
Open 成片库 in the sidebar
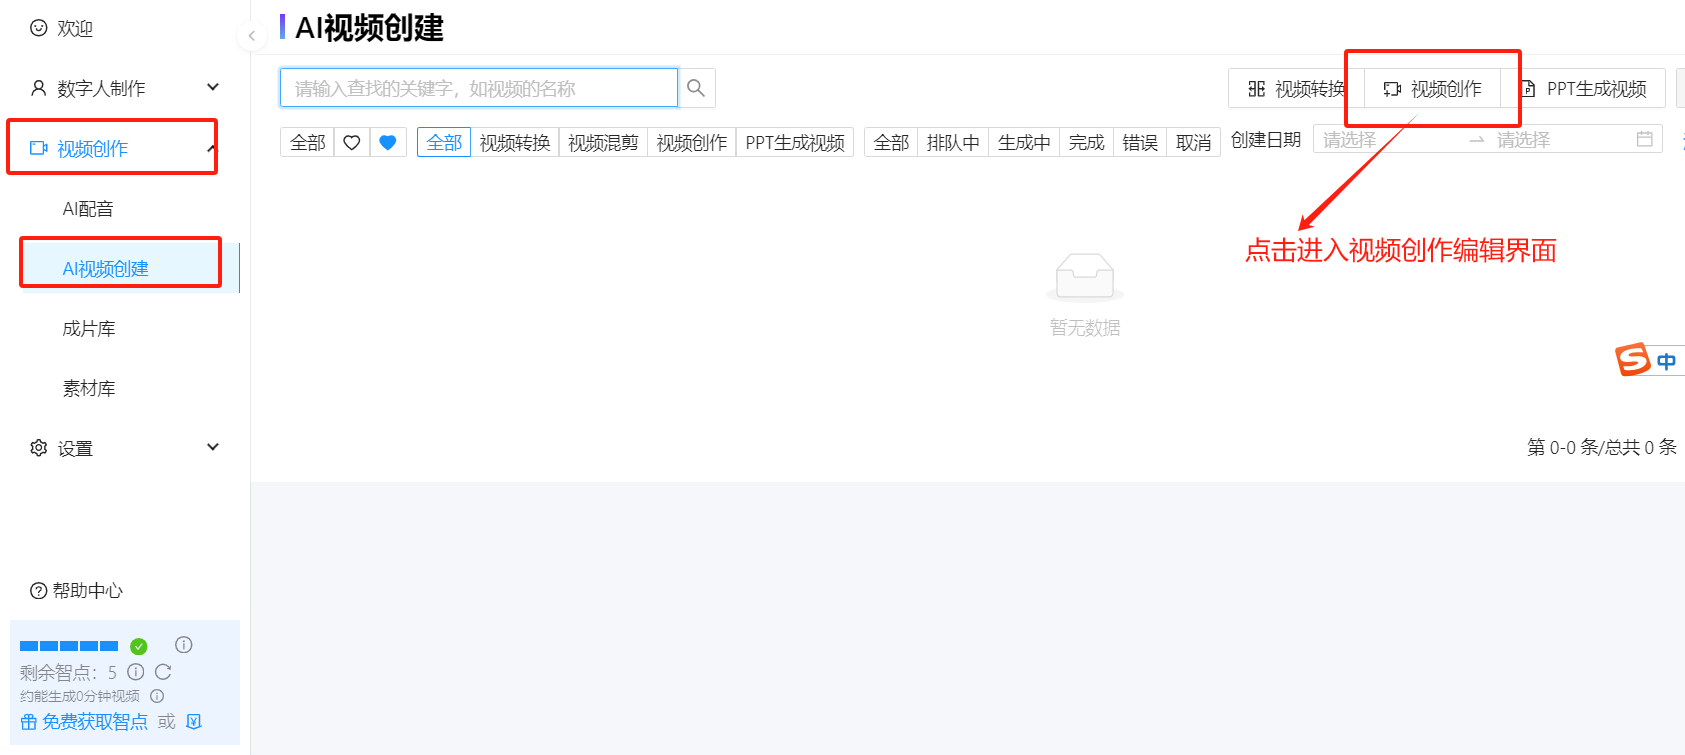89,329
